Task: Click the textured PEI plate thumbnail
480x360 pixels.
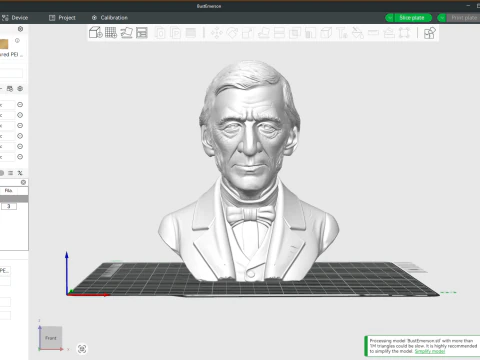Action: pyautogui.click(x=4, y=44)
